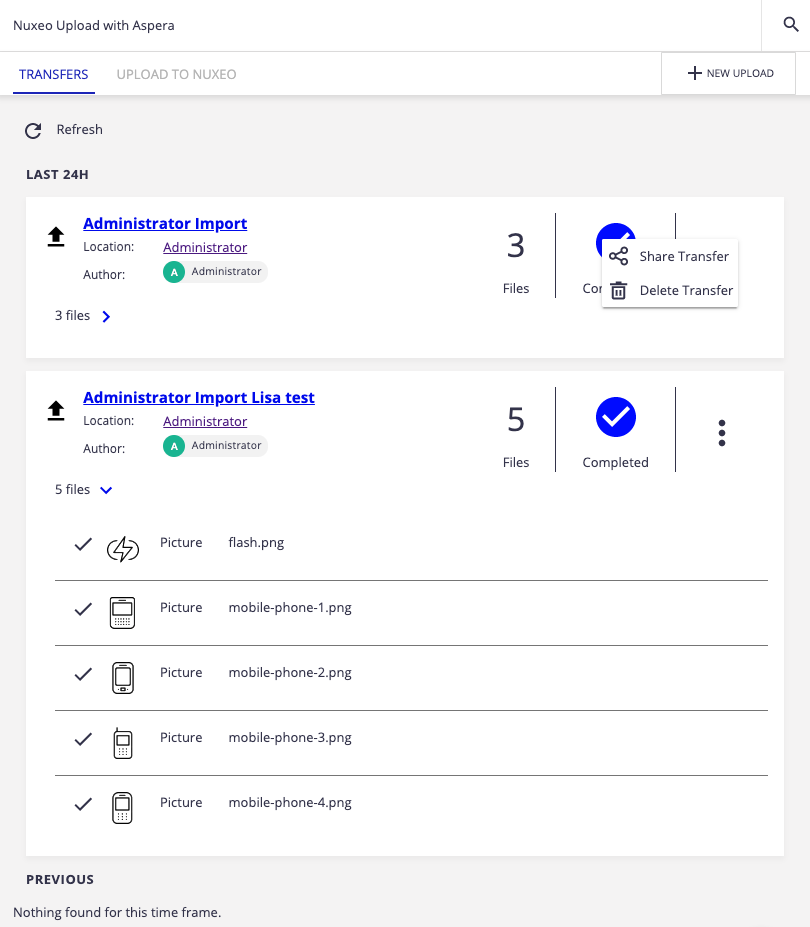This screenshot has width=810, height=927.
Task: Click the mobile-phone-3.png phone icon
Action: coord(122,742)
